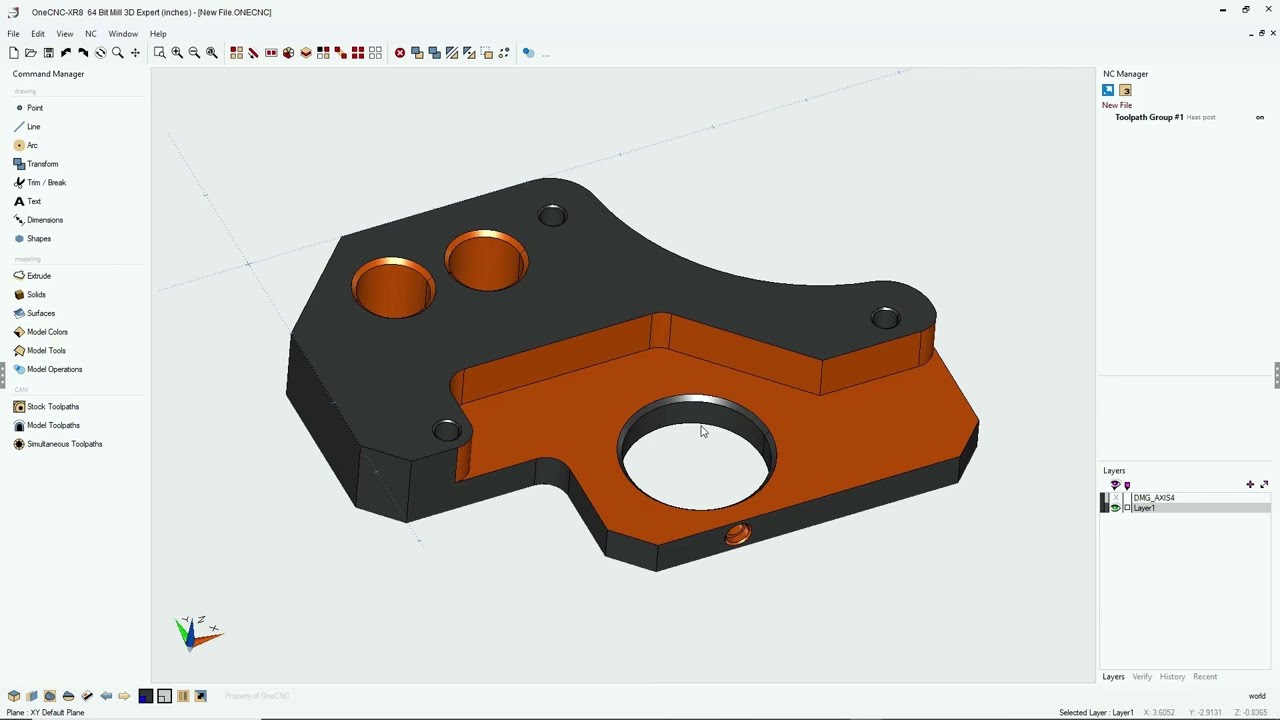
Task: Click the second NC Manager icon
Action: [x=1125, y=90]
